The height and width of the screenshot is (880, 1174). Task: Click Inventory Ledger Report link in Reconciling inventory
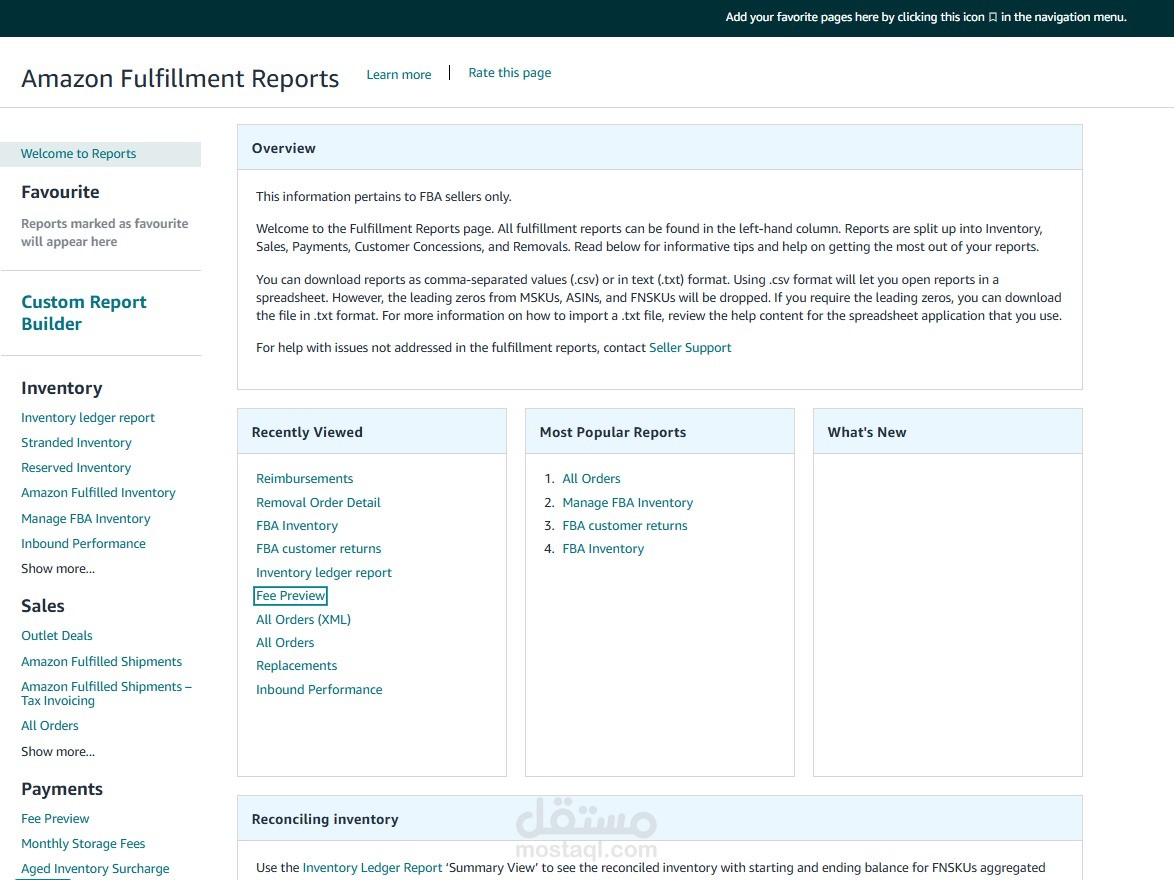click(372, 868)
